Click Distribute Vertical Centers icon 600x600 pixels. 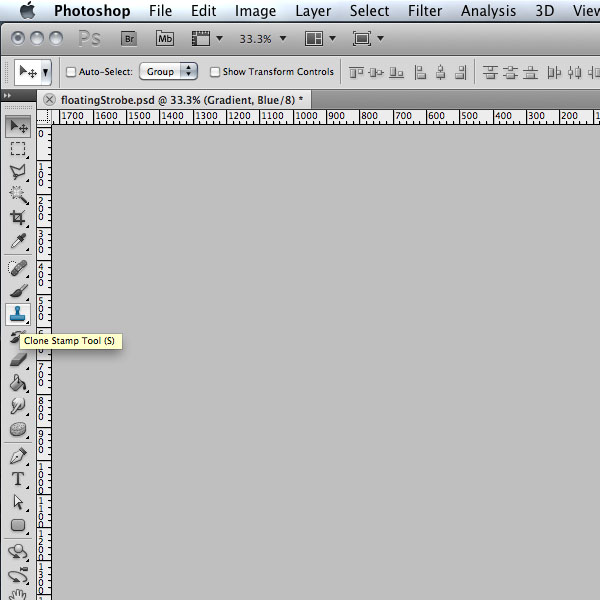coord(510,72)
